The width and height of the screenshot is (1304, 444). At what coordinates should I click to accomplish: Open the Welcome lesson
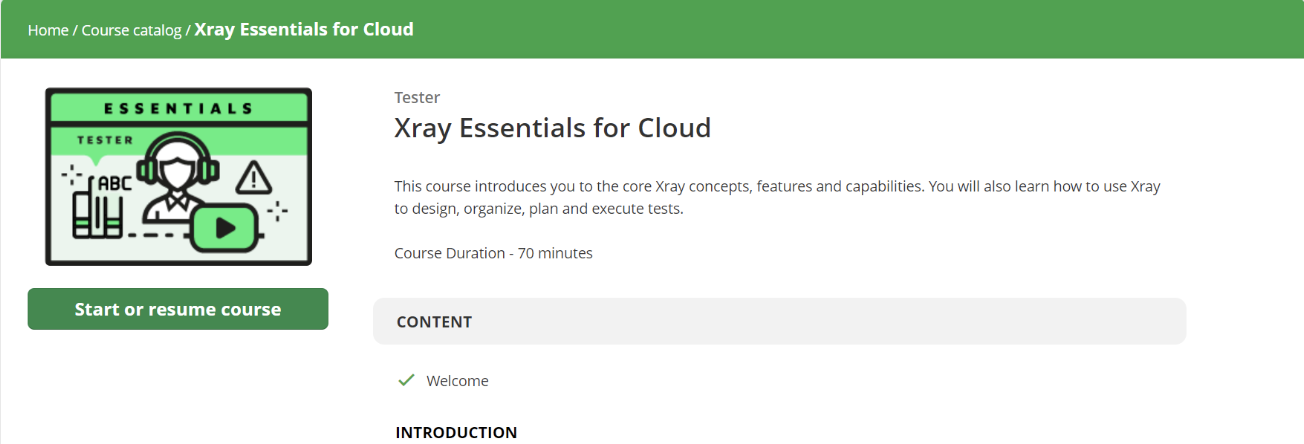tap(457, 381)
